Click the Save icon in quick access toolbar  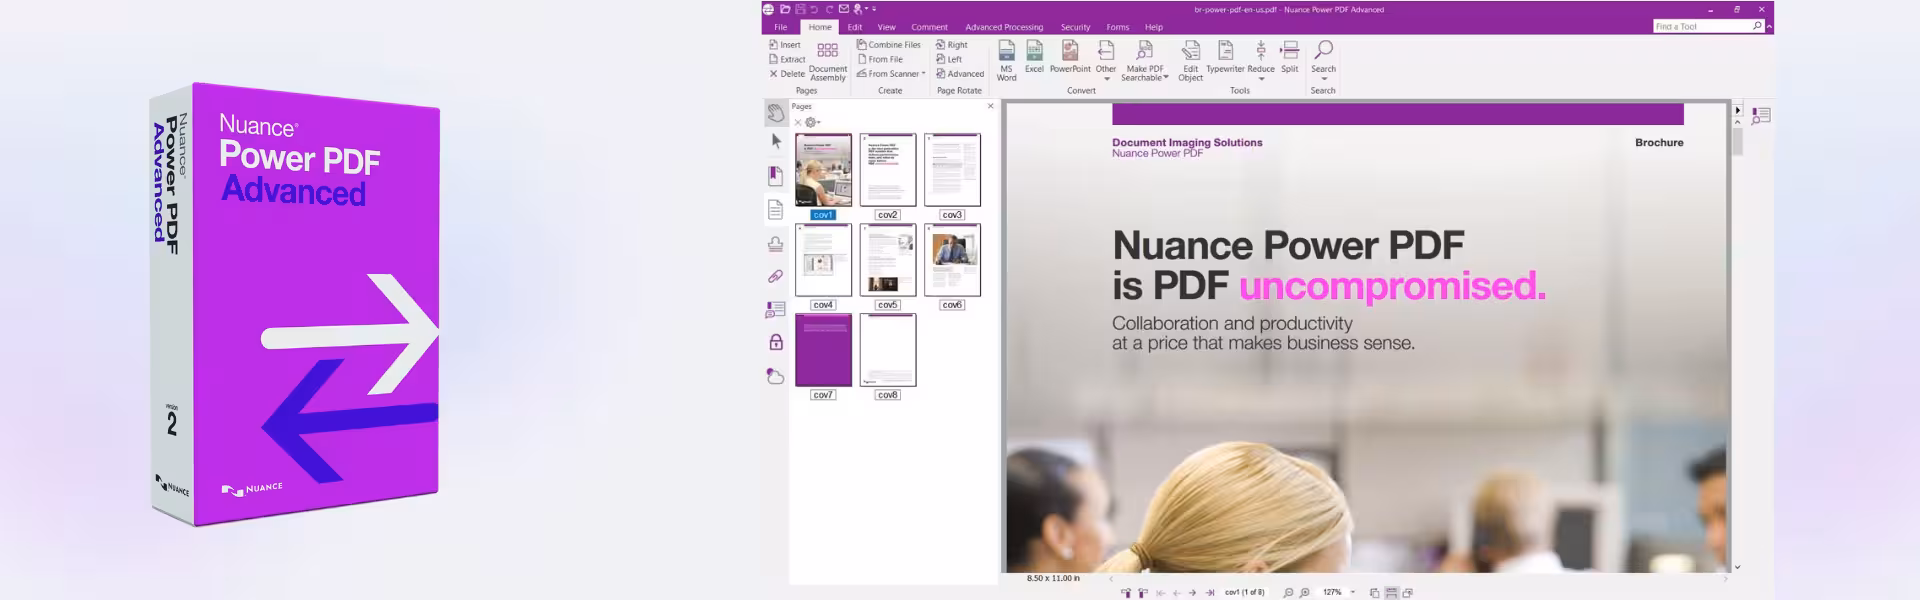[x=800, y=9]
